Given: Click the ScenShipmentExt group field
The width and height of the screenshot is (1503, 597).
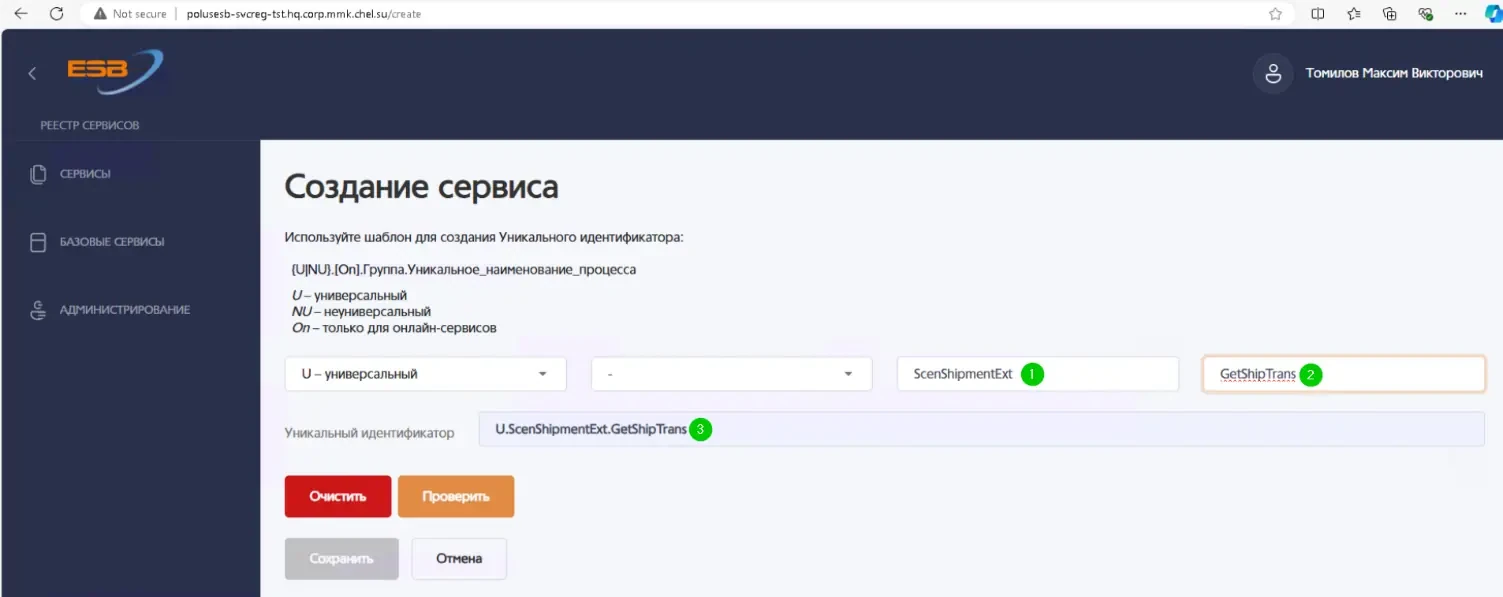Looking at the screenshot, I should click(x=1038, y=374).
